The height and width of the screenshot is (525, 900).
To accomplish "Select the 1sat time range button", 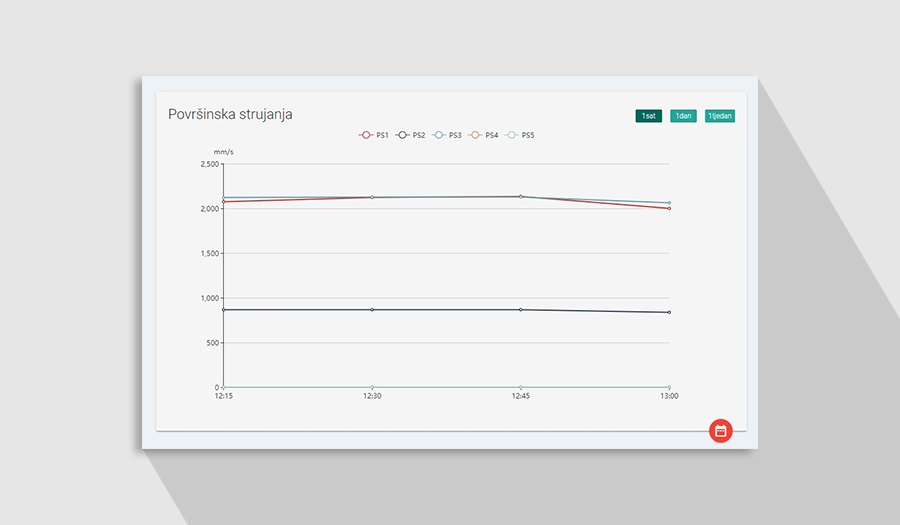I will point(649,116).
